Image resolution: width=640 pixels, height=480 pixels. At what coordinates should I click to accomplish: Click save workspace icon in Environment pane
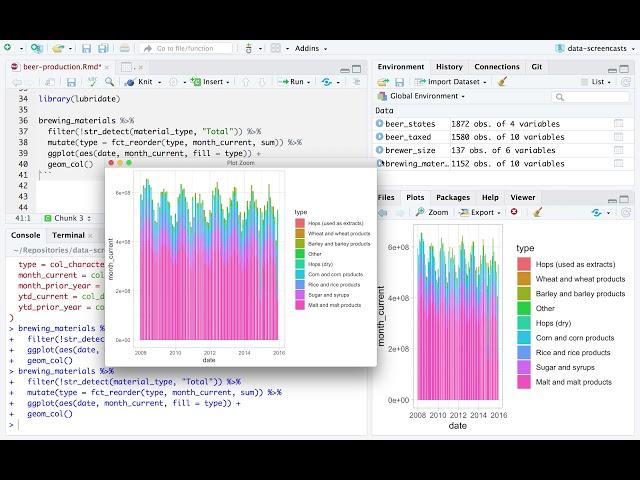399,82
